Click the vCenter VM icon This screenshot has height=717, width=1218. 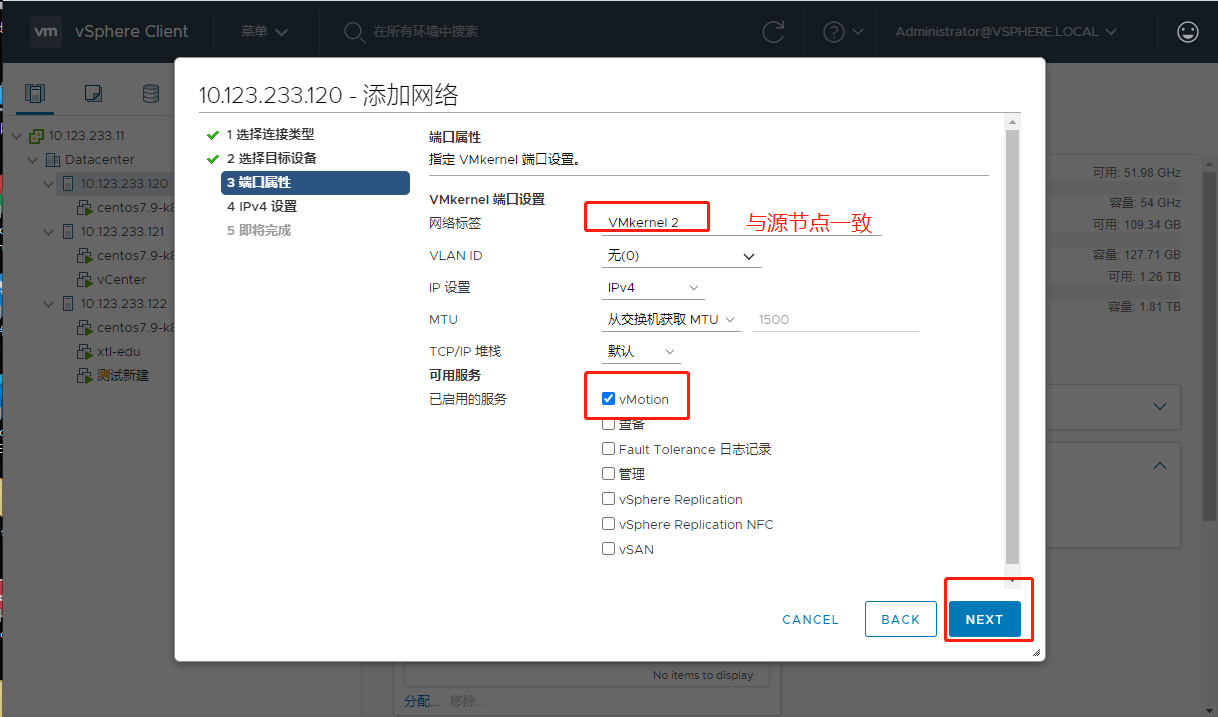click(85, 280)
